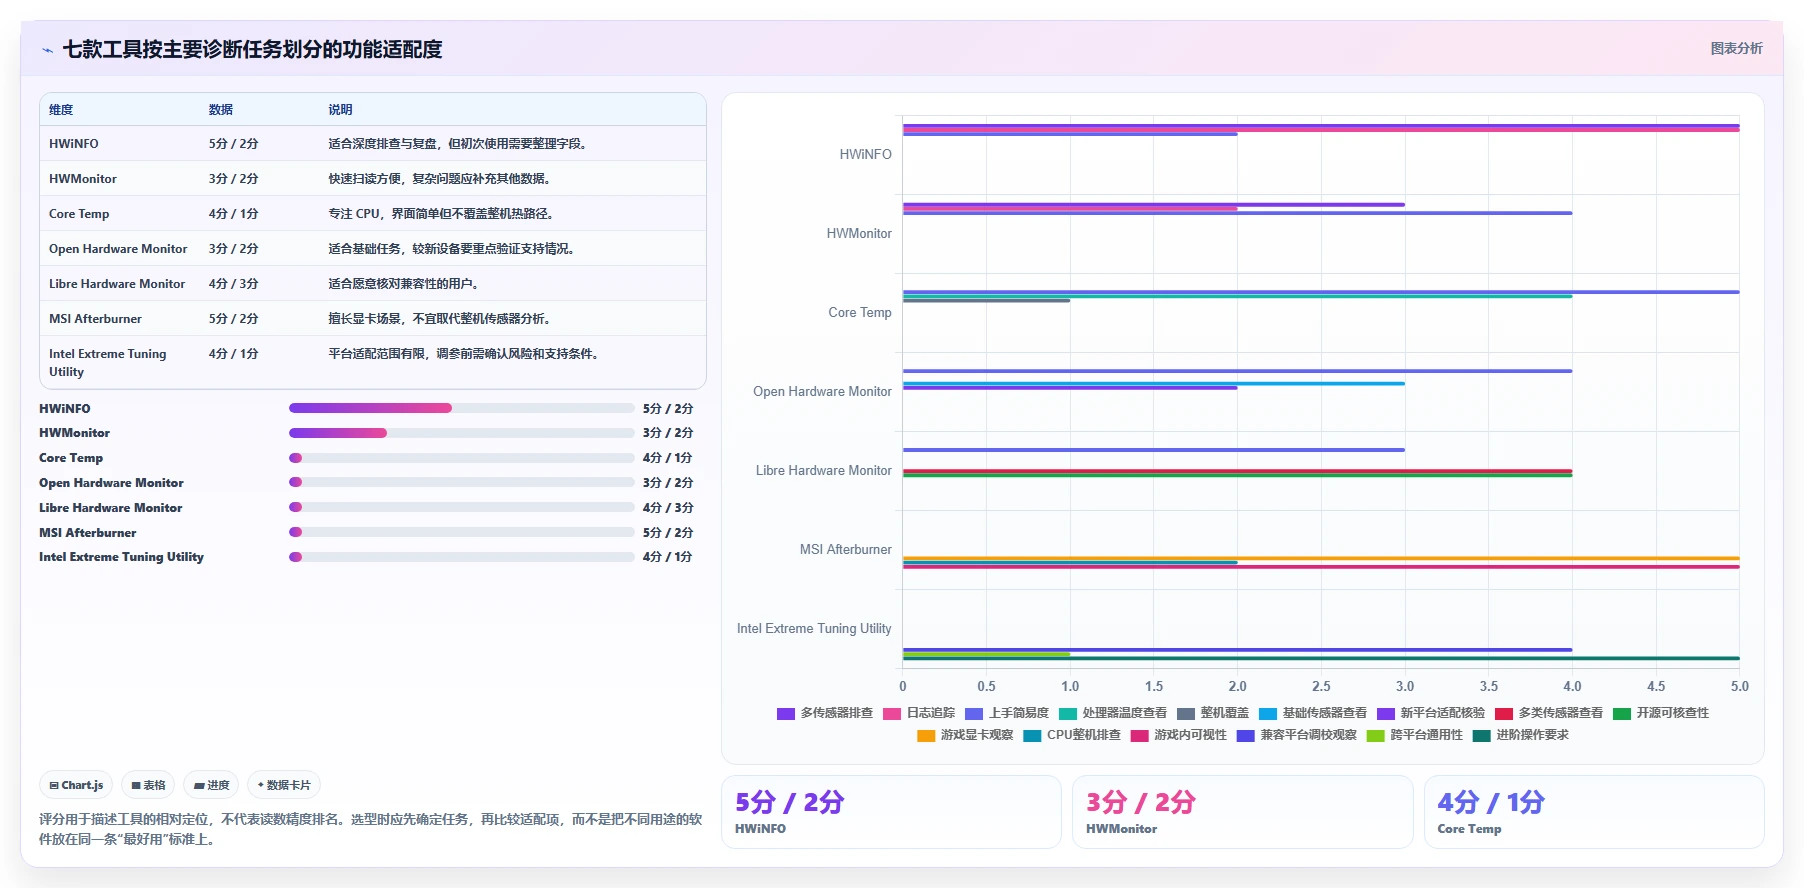
Task: Click the green 跨平台通用性 legend entry
Action: pos(1415,735)
